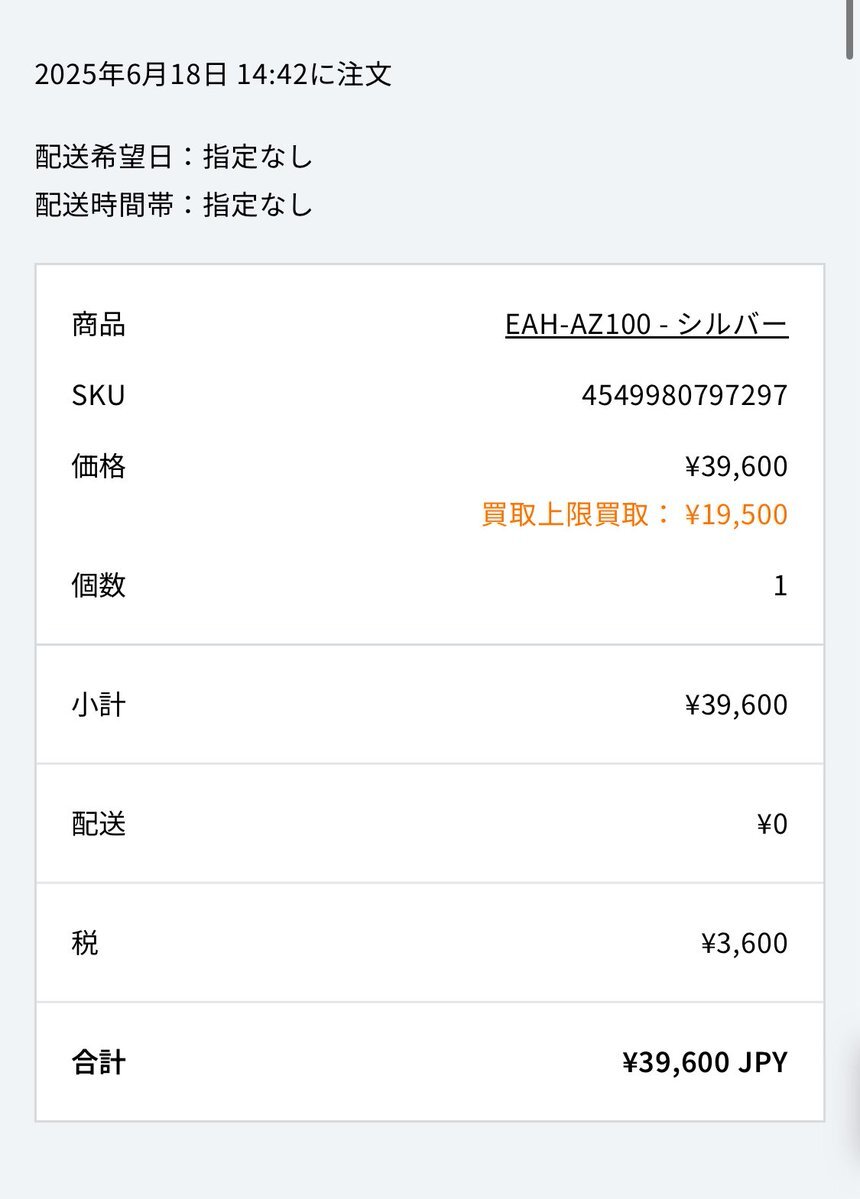Click the vertical scrollbar thumb
Screen dimensions: 860x1199
click(x=849, y=29)
